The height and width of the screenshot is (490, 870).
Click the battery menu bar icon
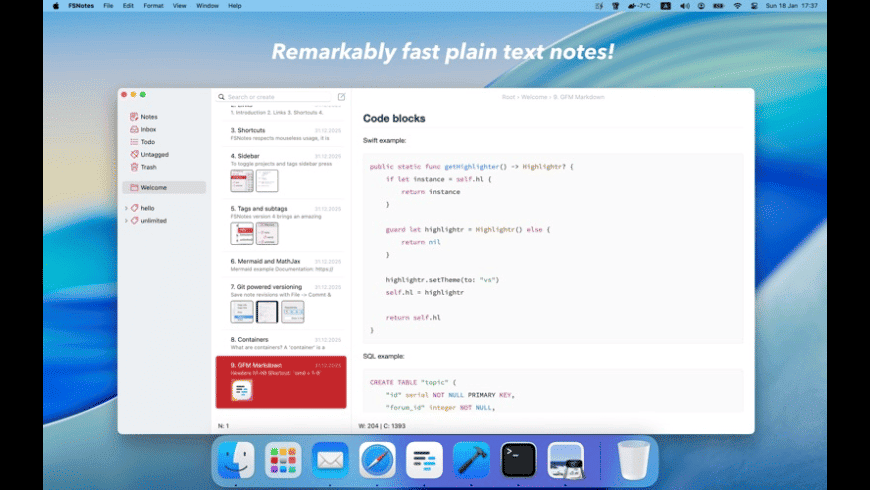(x=719, y=6)
